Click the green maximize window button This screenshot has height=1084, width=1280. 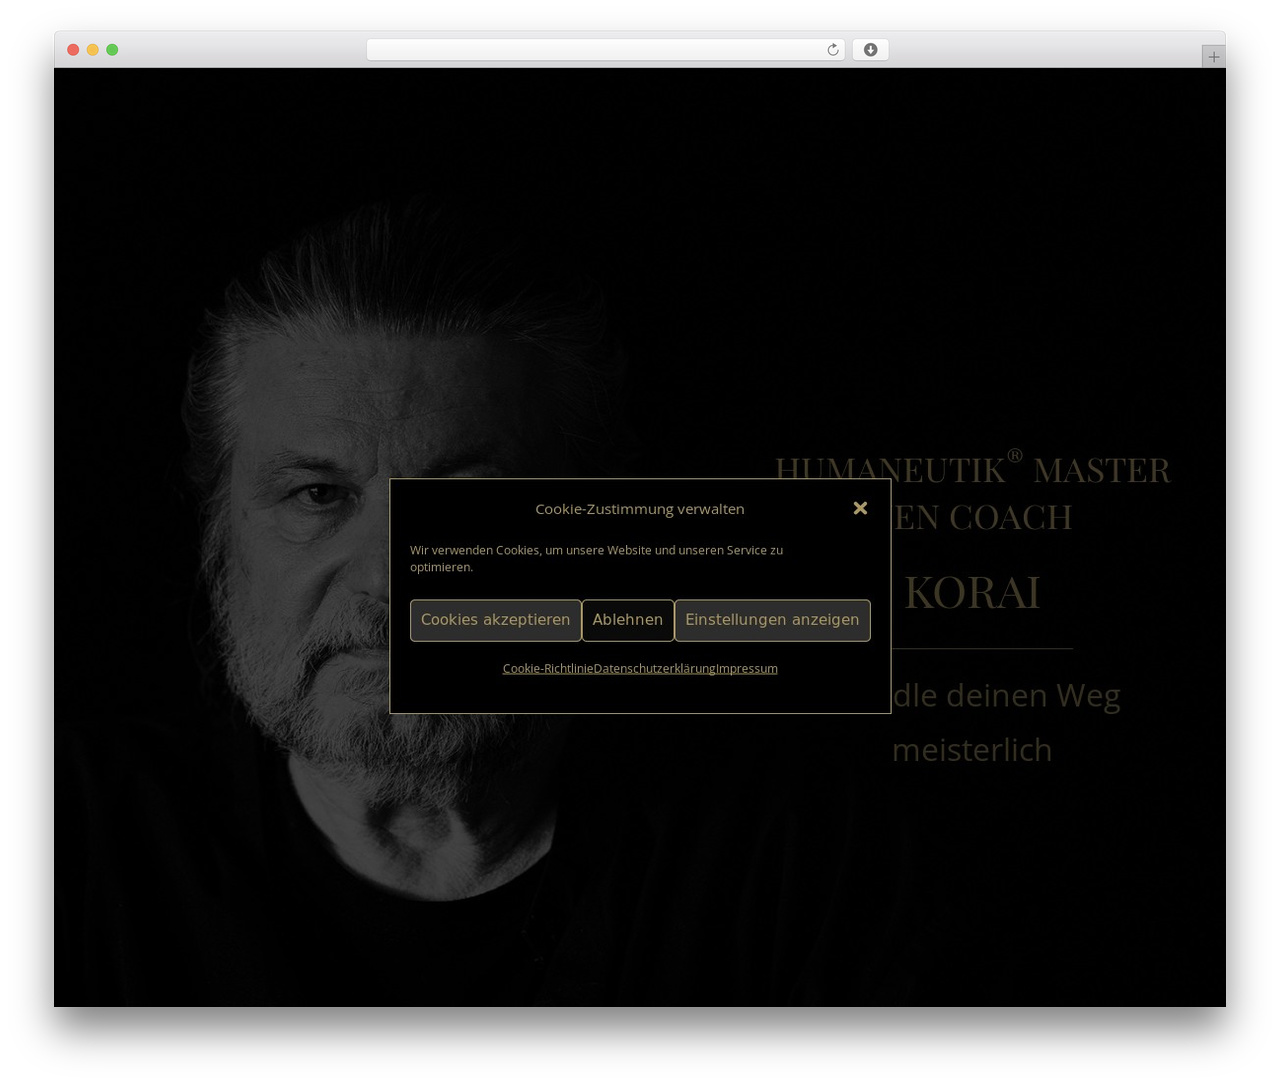tap(112, 50)
